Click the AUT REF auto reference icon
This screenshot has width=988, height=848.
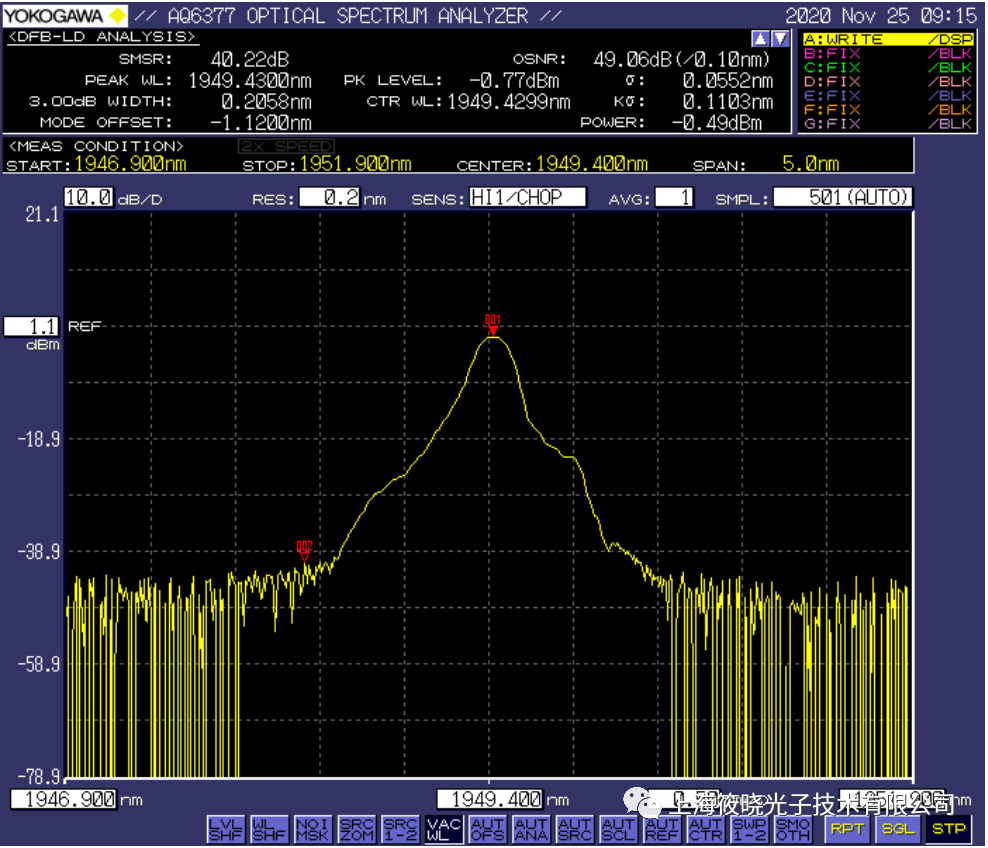(662, 829)
